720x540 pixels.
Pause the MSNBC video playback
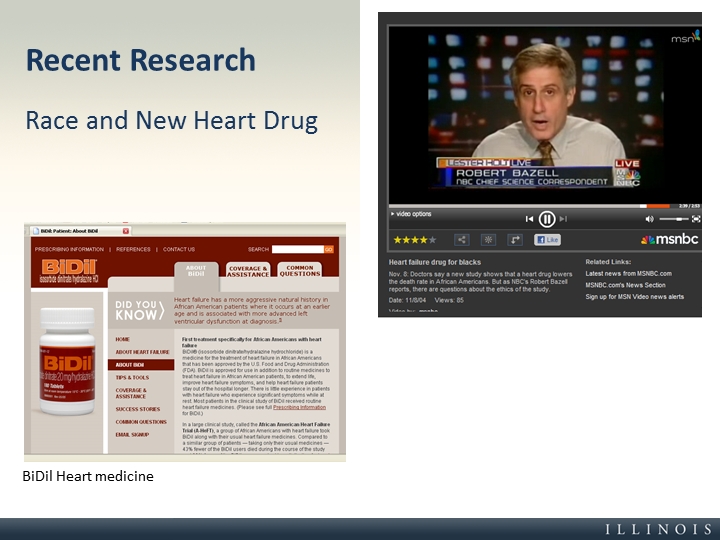pyautogui.click(x=546, y=219)
